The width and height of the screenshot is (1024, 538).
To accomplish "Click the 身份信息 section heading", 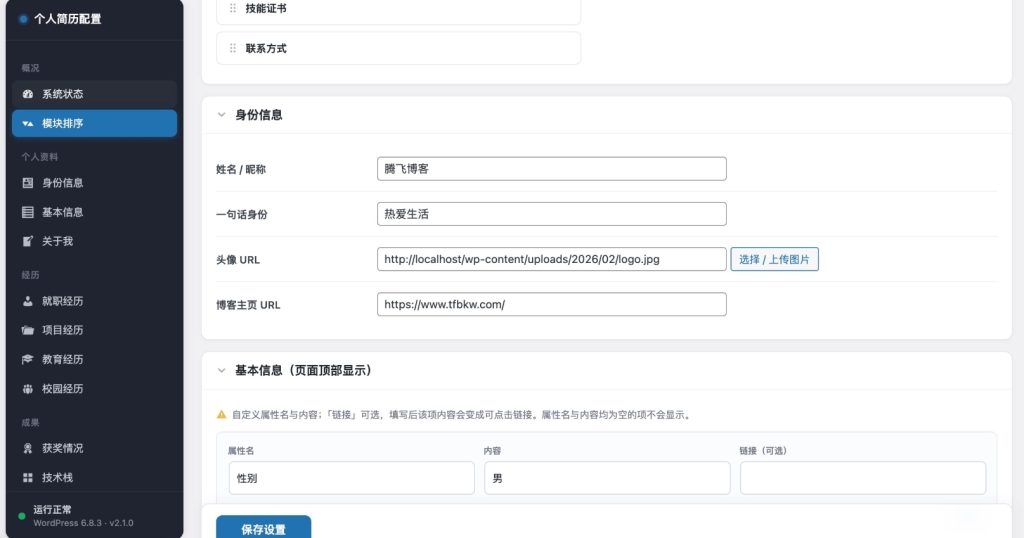I will (x=259, y=115).
